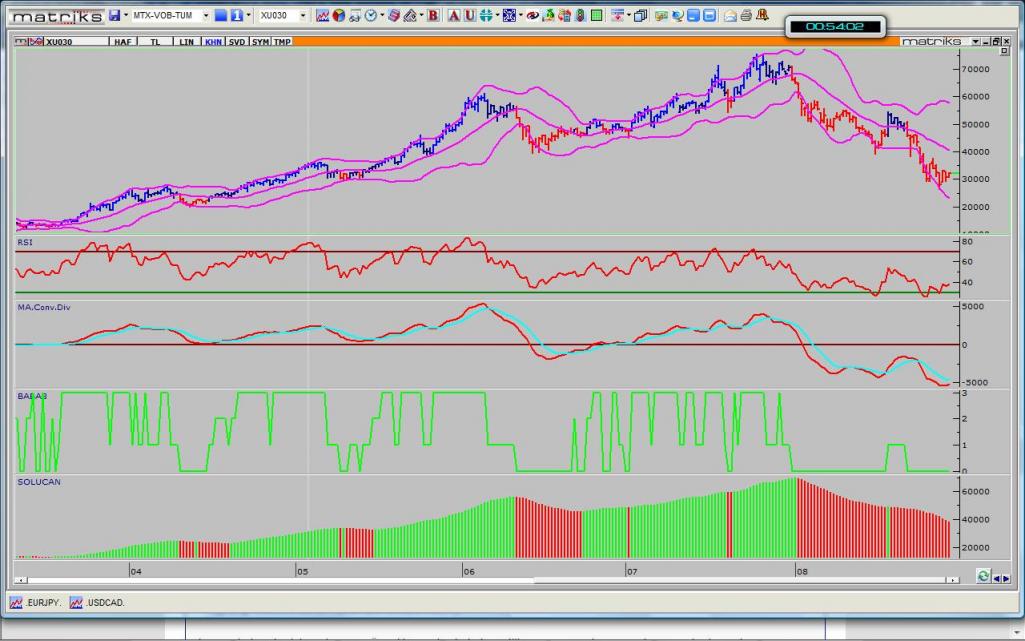The image size is (1025, 641).
Task: Click the printer icon in toolbar
Action: [746, 16]
